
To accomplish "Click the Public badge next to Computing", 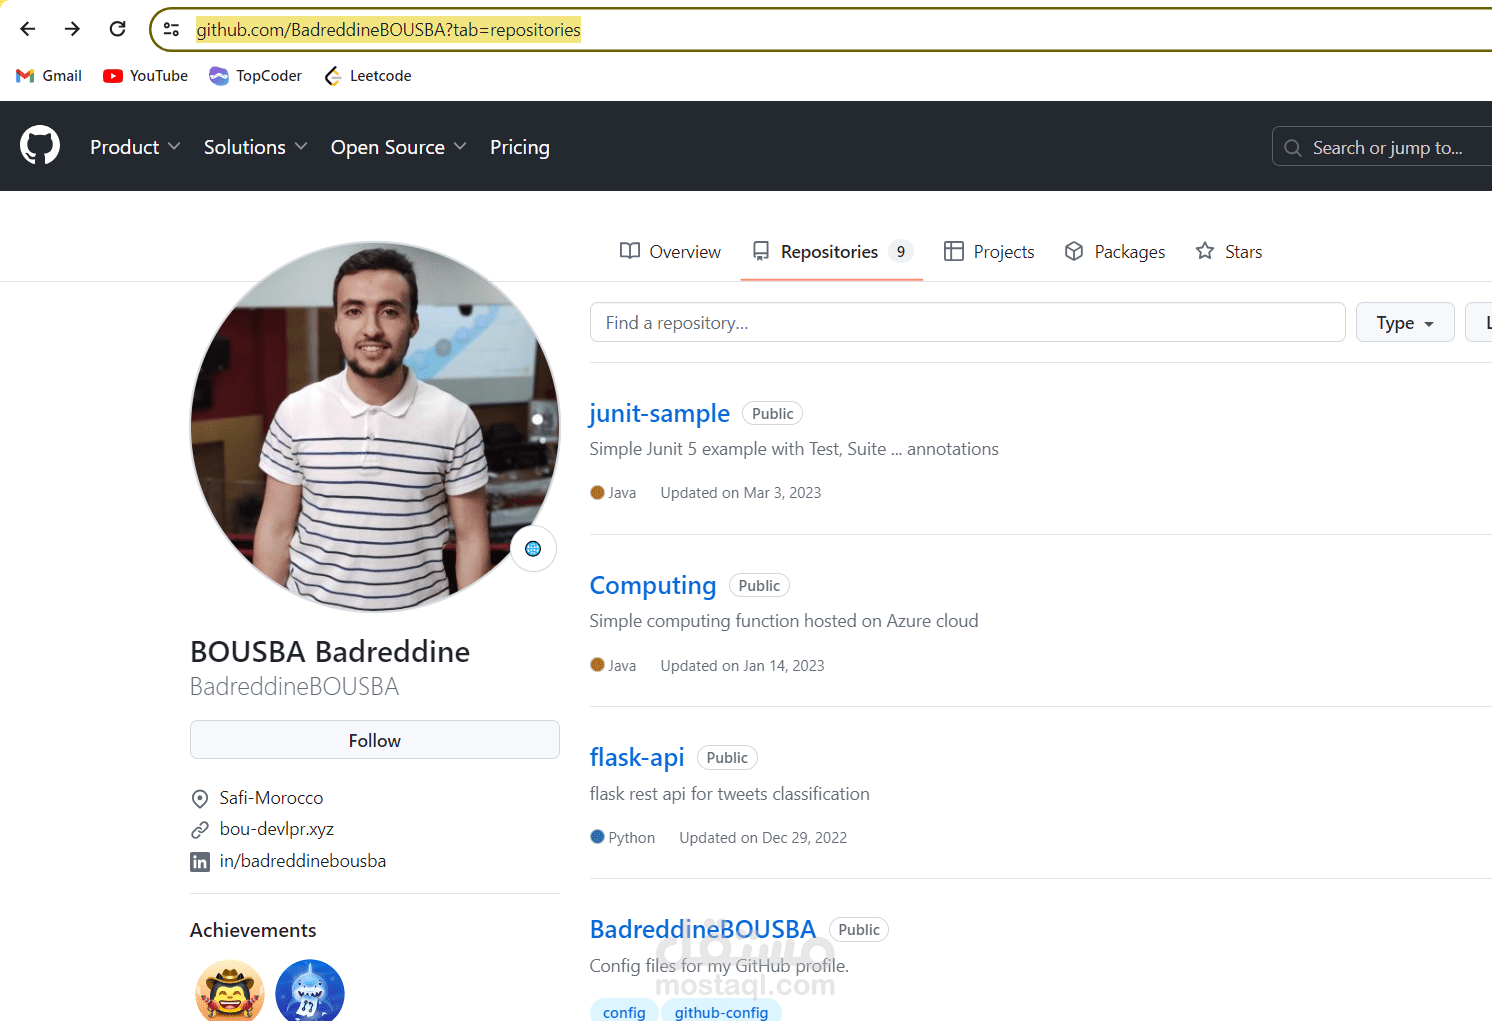I will click(759, 585).
